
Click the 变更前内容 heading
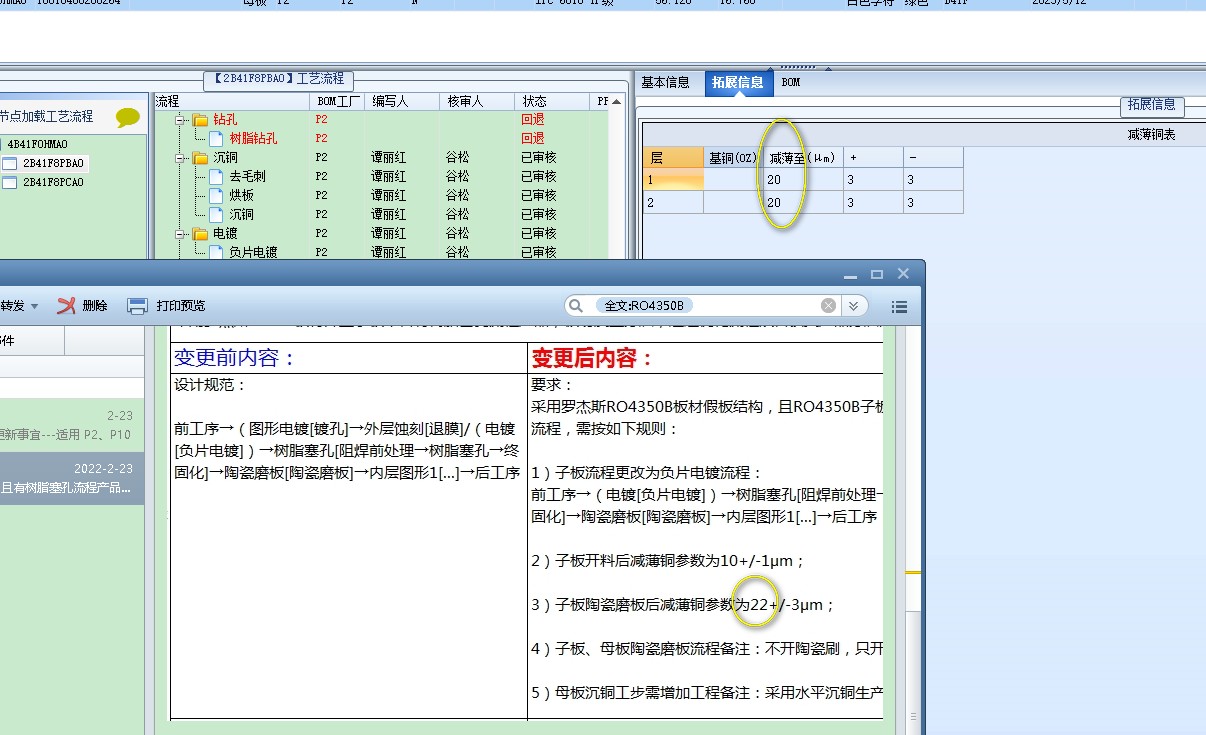pos(235,358)
